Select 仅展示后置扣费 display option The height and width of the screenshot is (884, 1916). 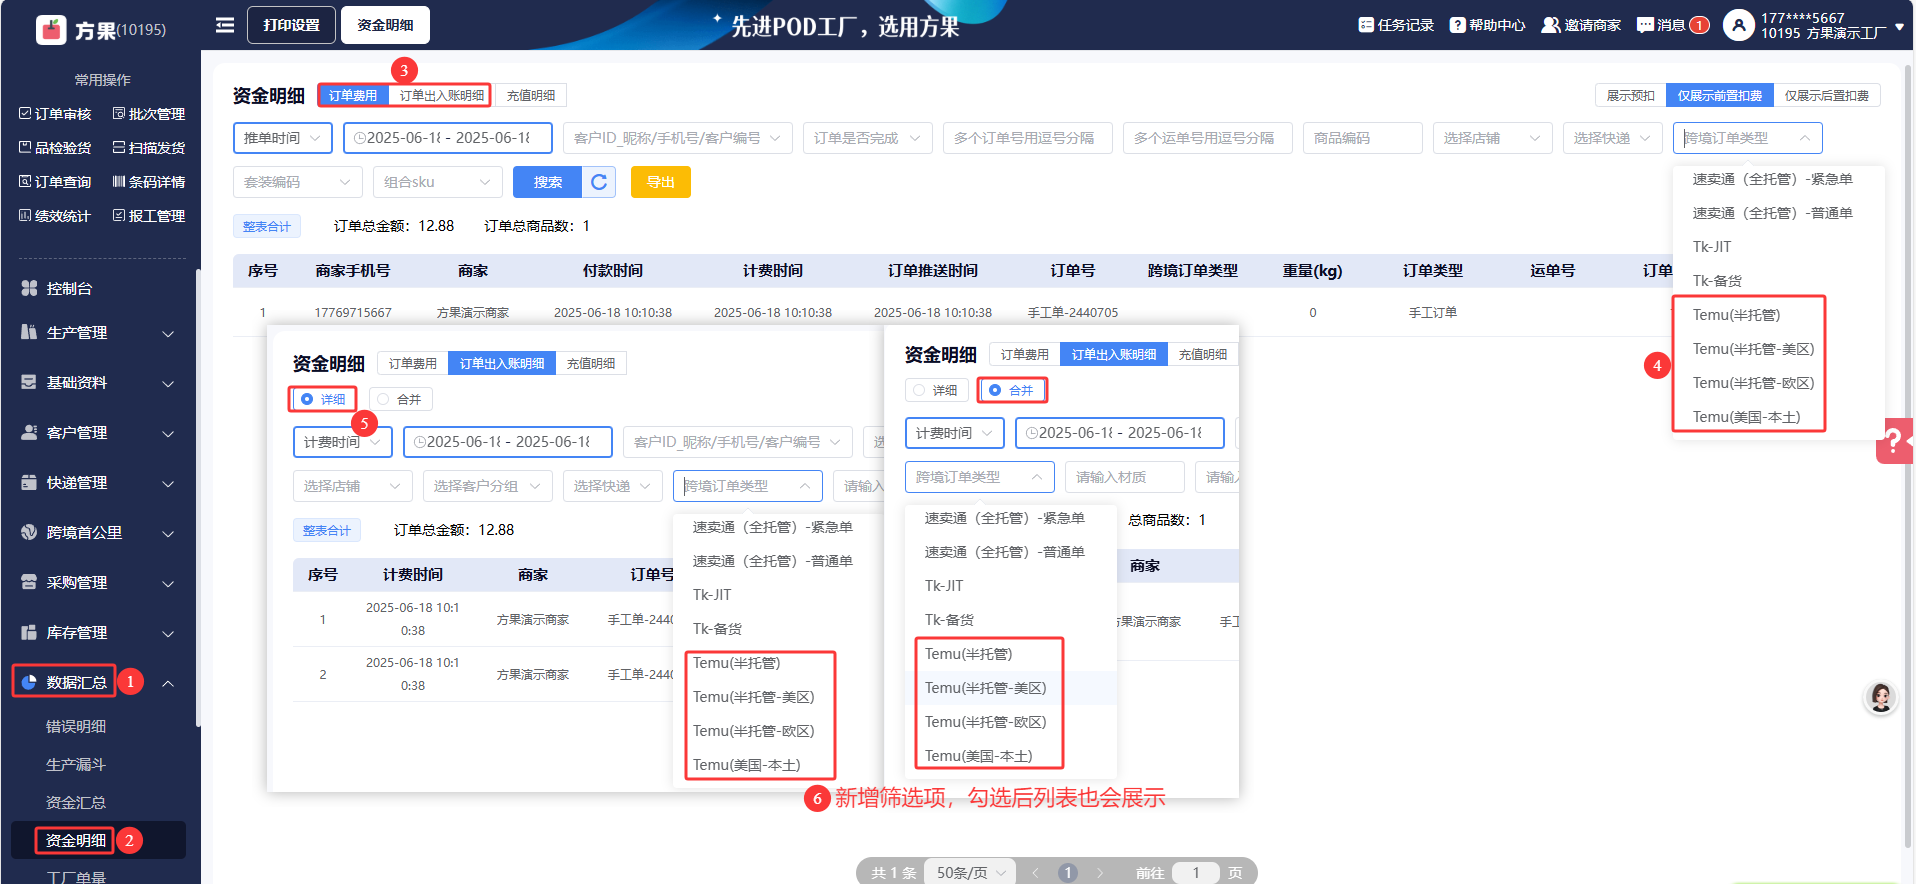tap(1826, 96)
